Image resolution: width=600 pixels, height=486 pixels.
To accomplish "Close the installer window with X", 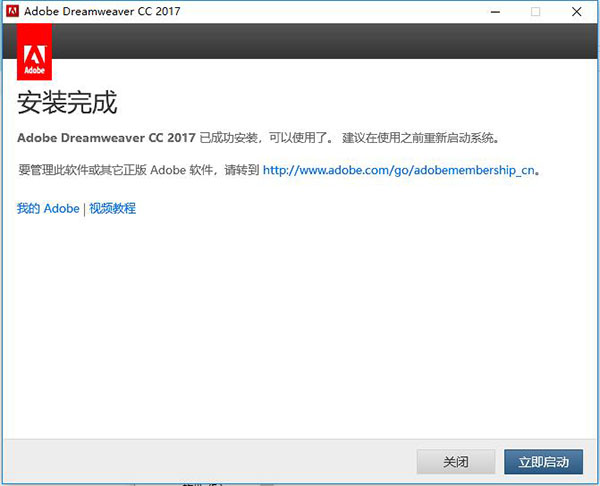I will click(577, 12).
